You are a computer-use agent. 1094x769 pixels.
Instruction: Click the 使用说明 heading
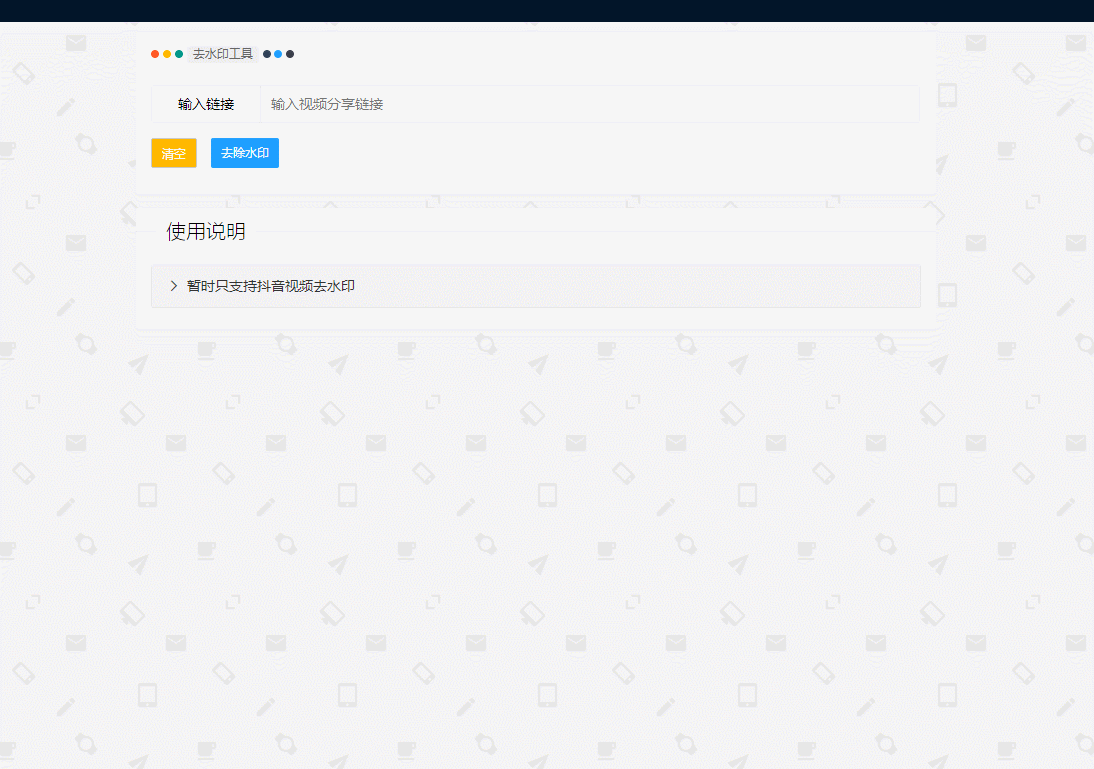[206, 232]
